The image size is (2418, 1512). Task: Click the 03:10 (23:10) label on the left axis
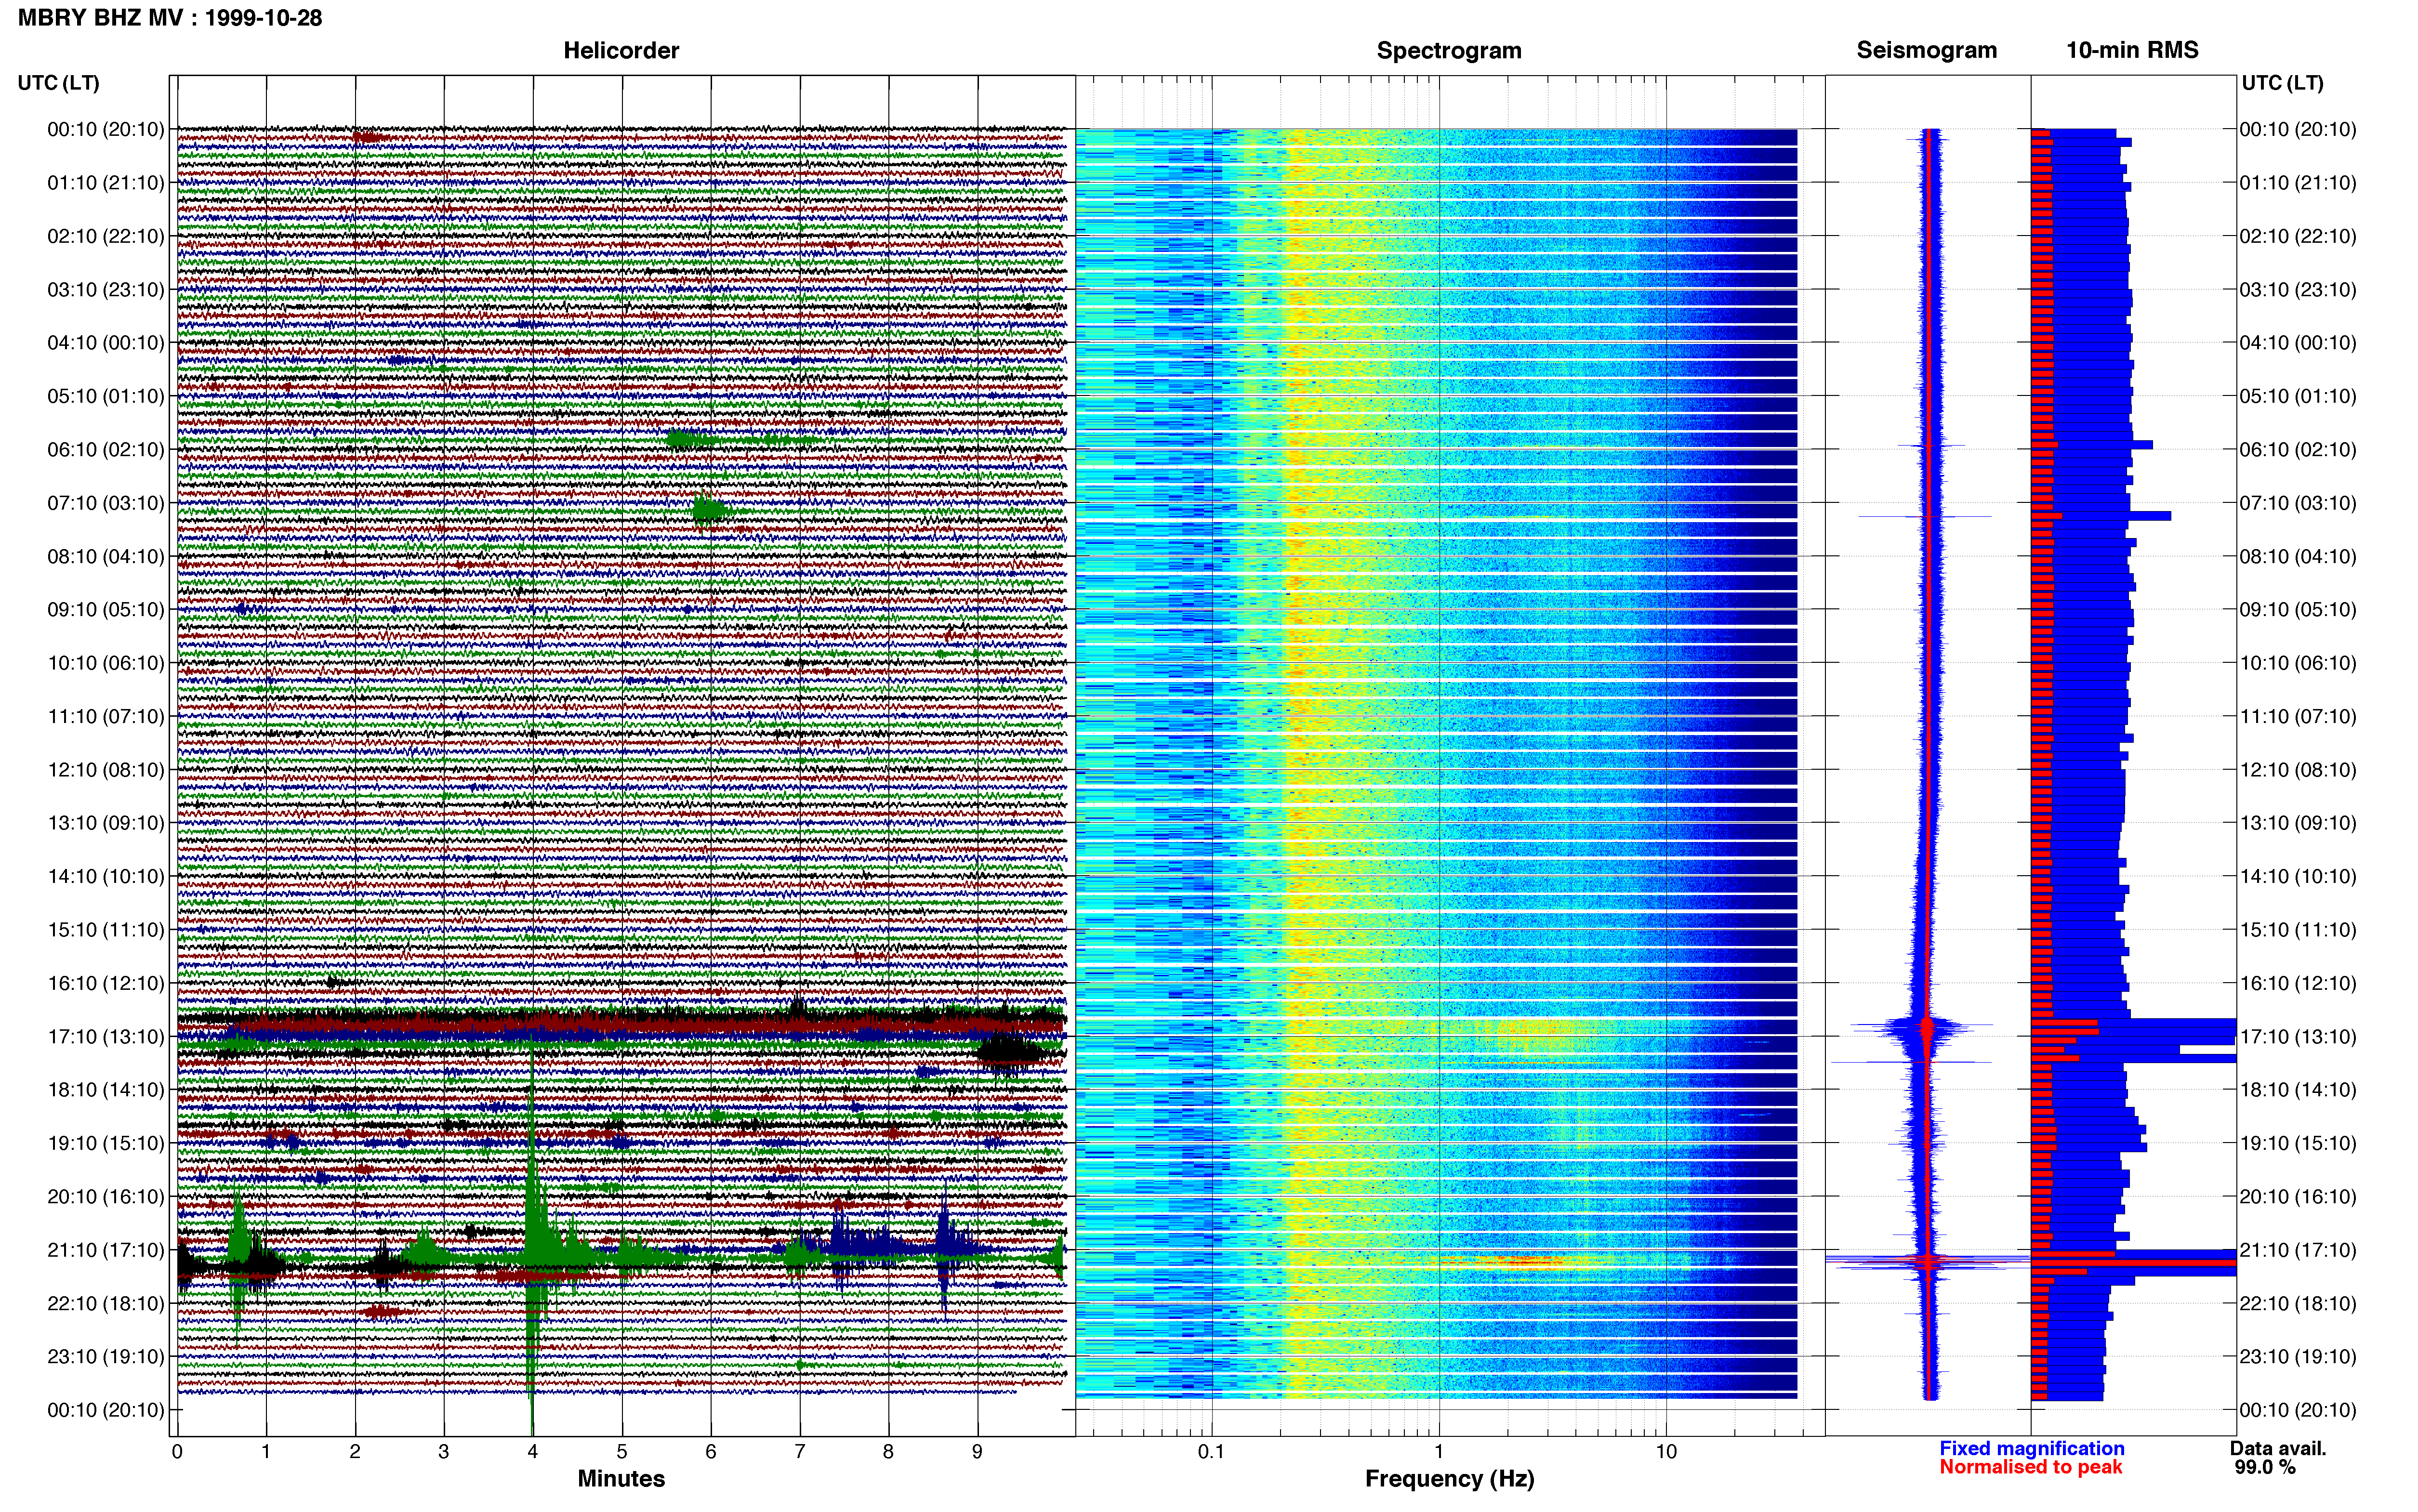[x=106, y=290]
